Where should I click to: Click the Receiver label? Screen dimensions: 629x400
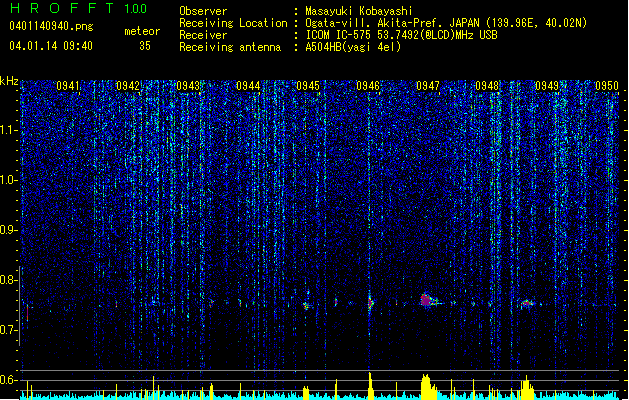click(x=203, y=35)
